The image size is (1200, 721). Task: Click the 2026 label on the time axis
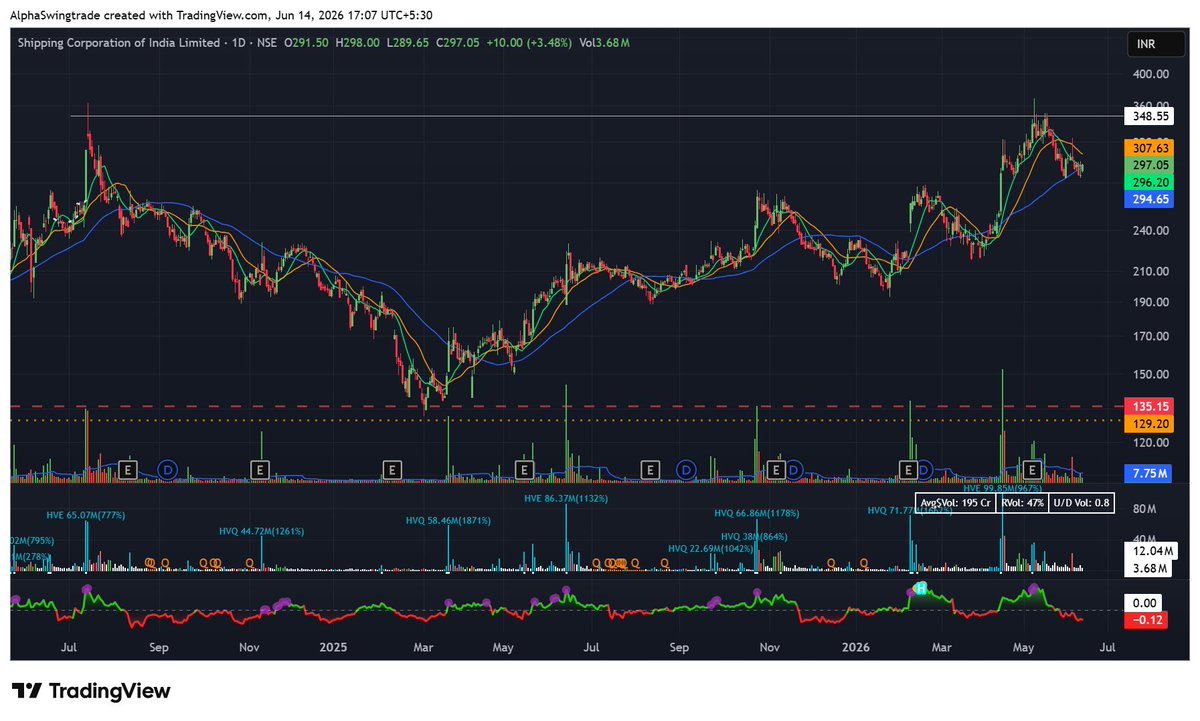tap(857, 647)
